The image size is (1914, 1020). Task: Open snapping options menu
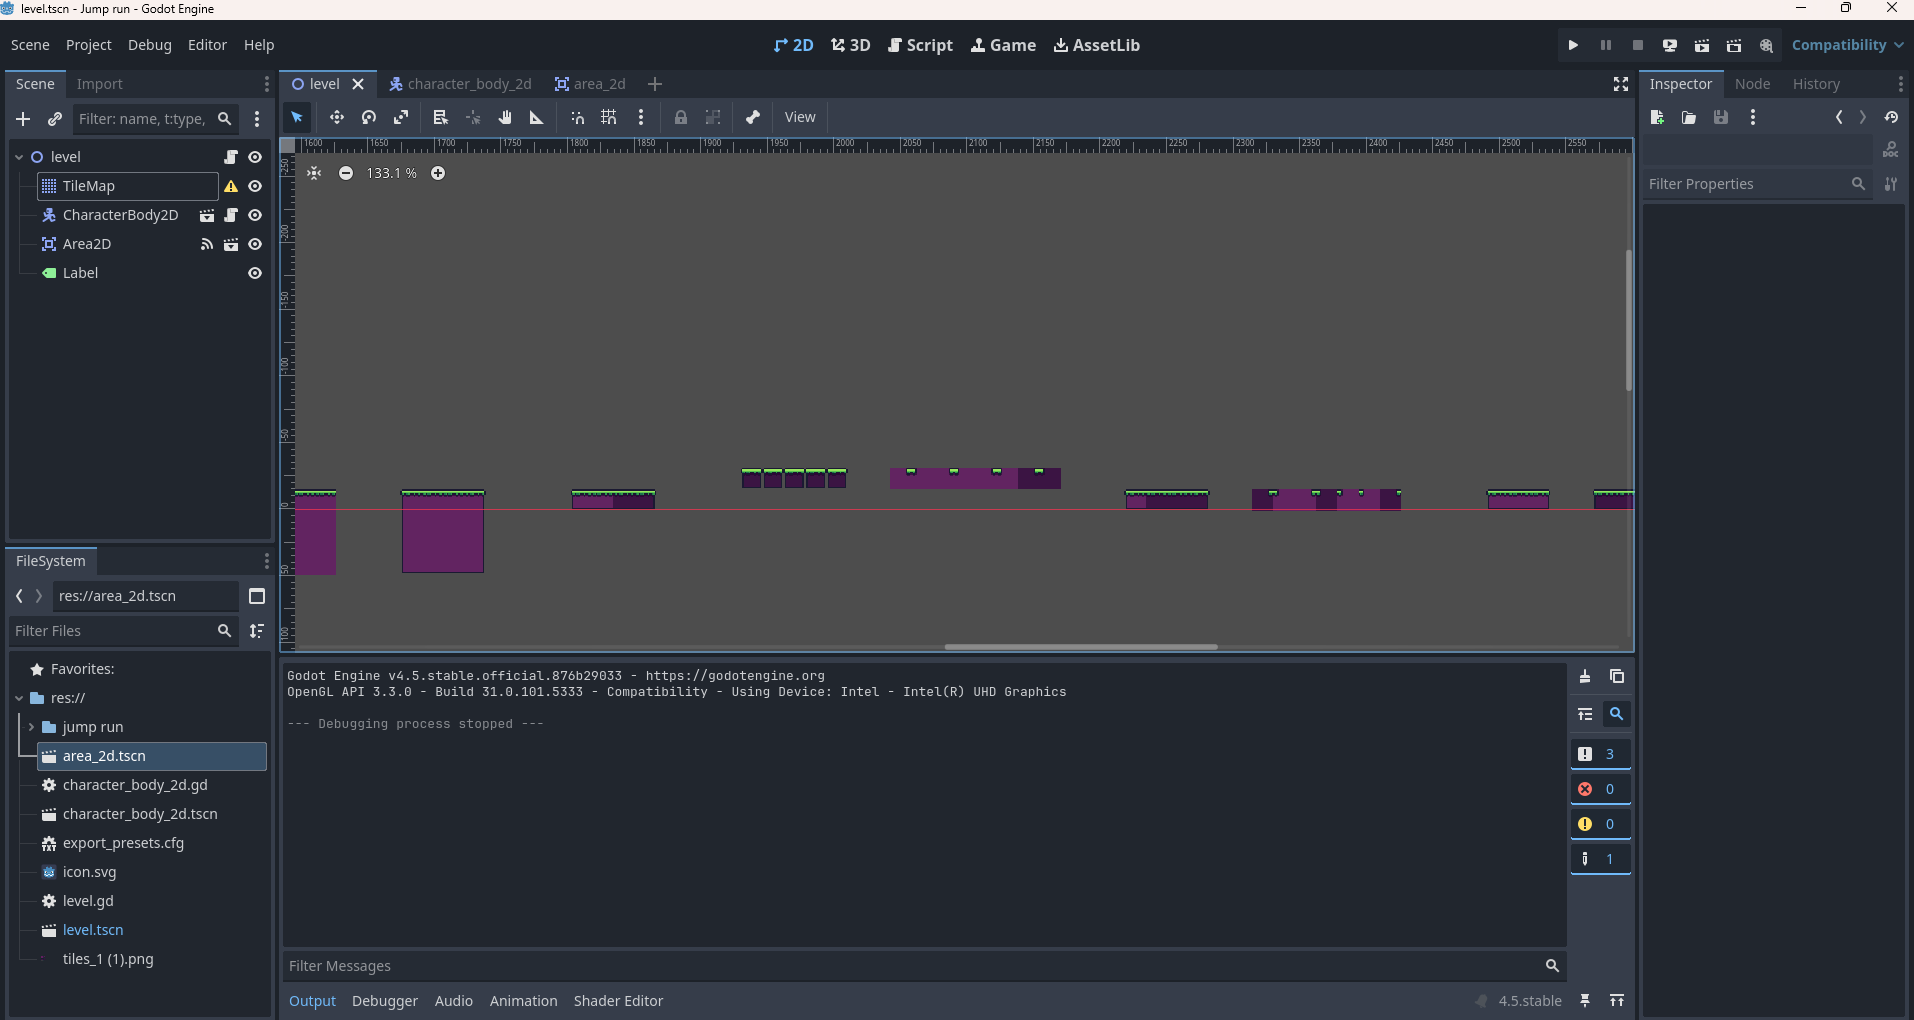coord(641,117)
